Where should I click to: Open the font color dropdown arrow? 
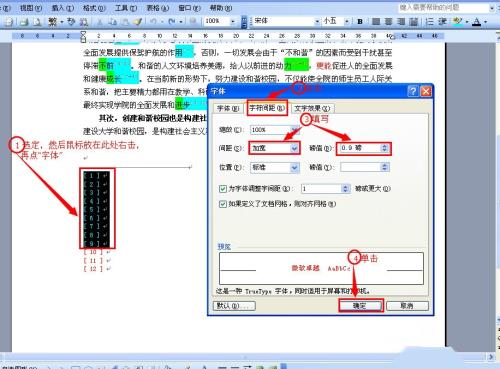point(485,22)
